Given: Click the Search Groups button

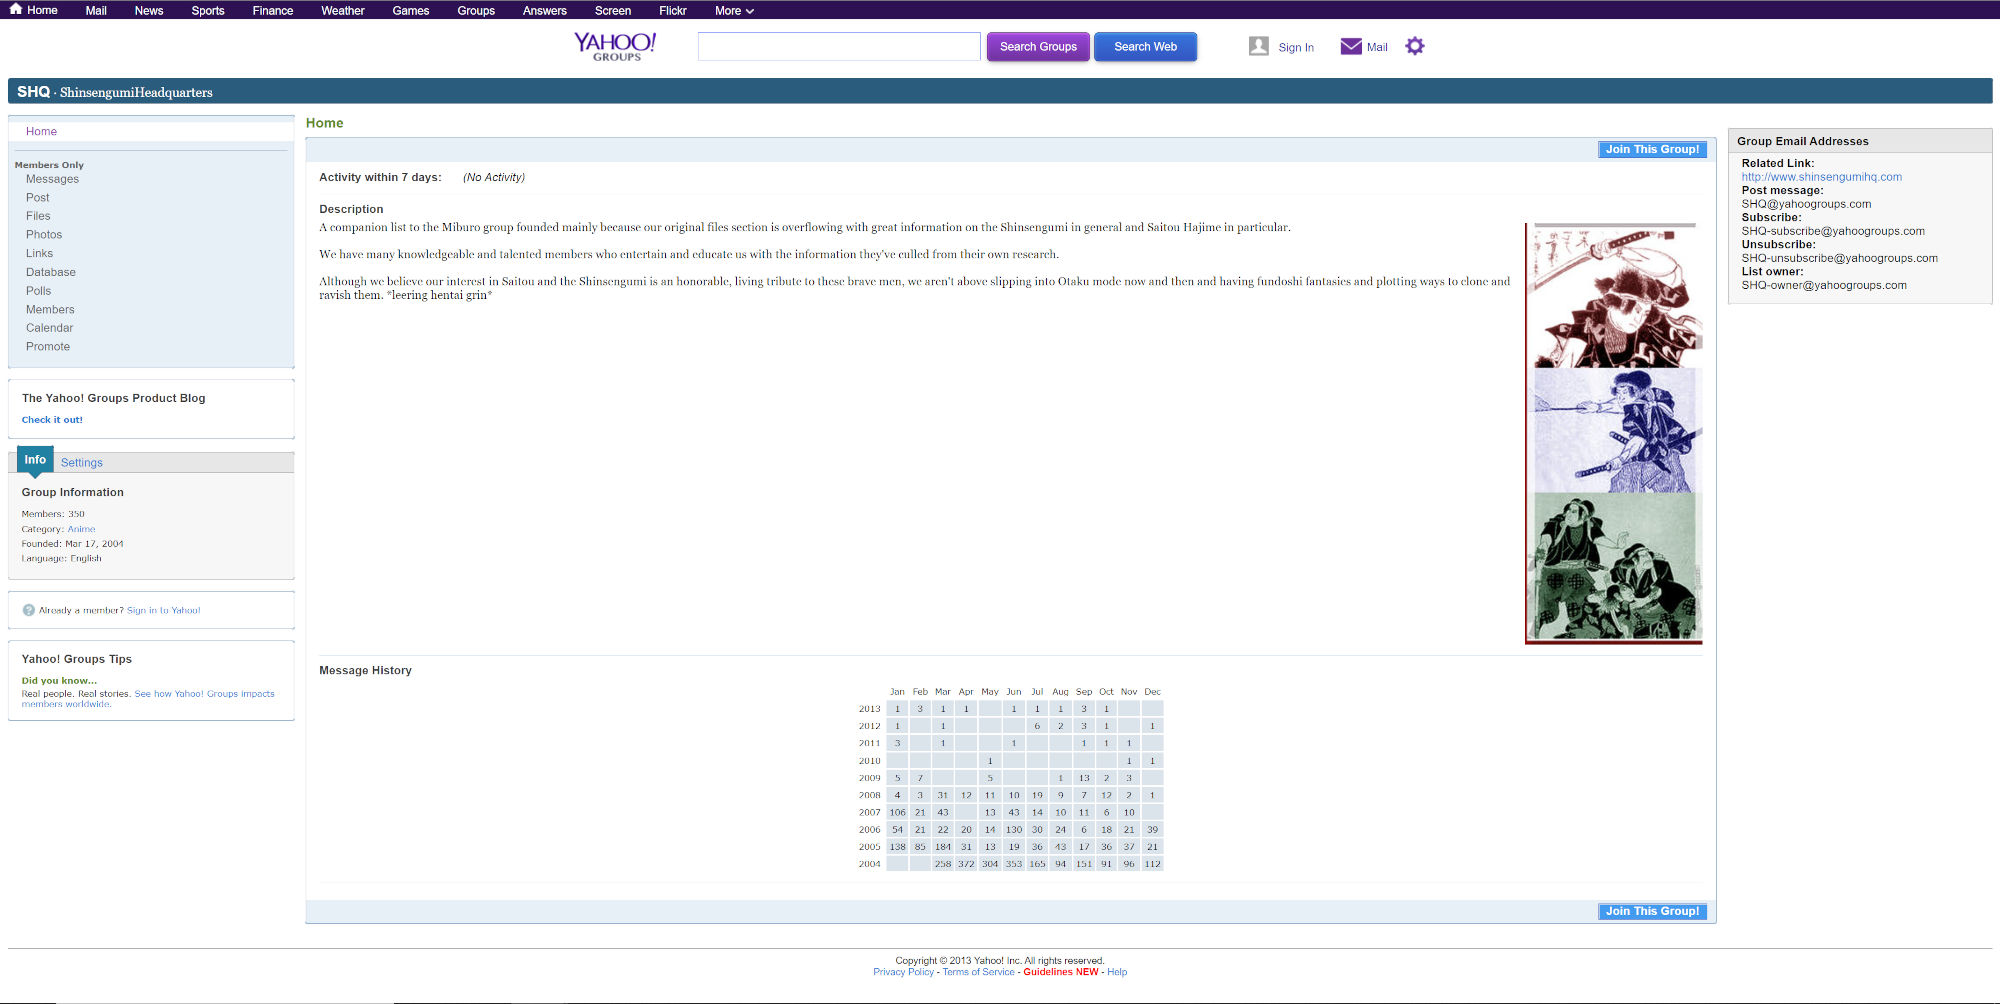Looking at the screenshot, I should click(1038, 47).
